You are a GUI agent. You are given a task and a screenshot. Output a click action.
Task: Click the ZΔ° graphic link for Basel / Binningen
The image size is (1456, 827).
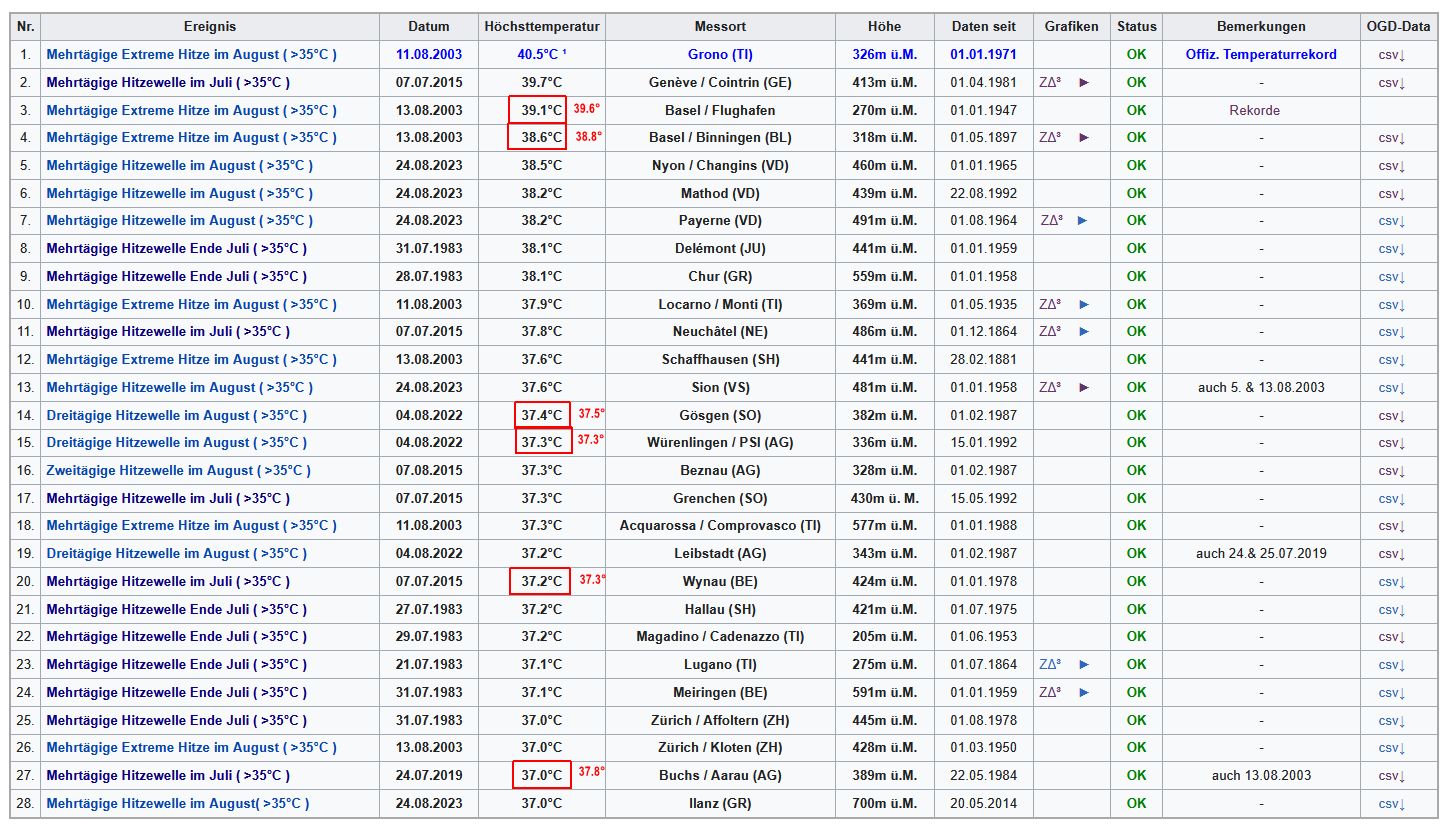(x=1050, y=137)
